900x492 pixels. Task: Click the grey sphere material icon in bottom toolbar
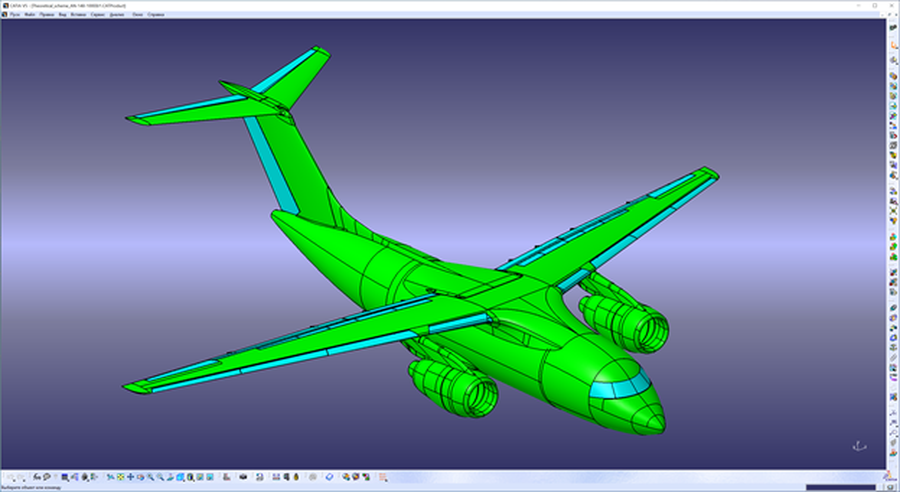click(313, 476)
